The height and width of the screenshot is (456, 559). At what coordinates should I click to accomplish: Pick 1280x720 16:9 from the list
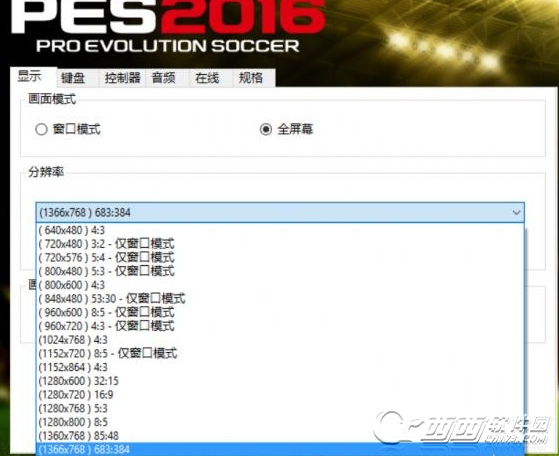coord(280,395)
